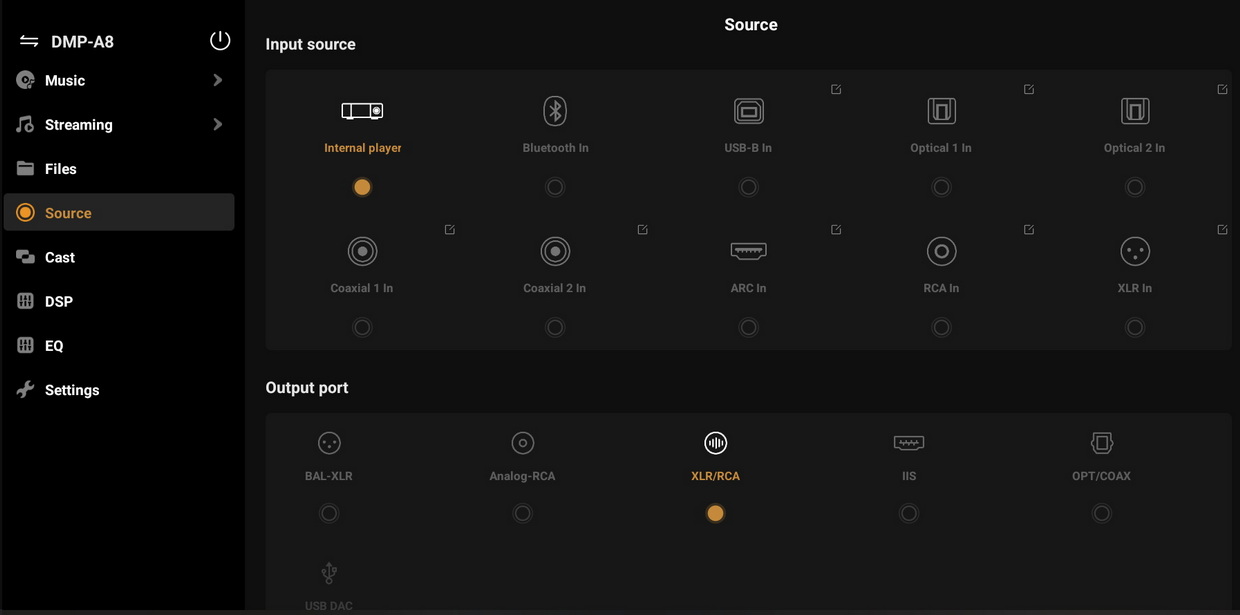Click the Optical 2 In label

pos(1134,148)
